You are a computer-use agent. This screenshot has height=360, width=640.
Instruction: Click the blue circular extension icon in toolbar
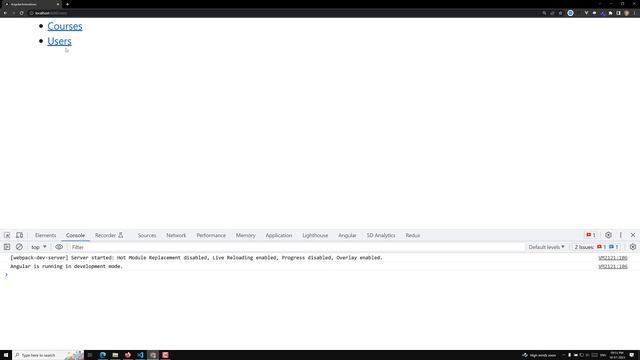pos(570,13)
